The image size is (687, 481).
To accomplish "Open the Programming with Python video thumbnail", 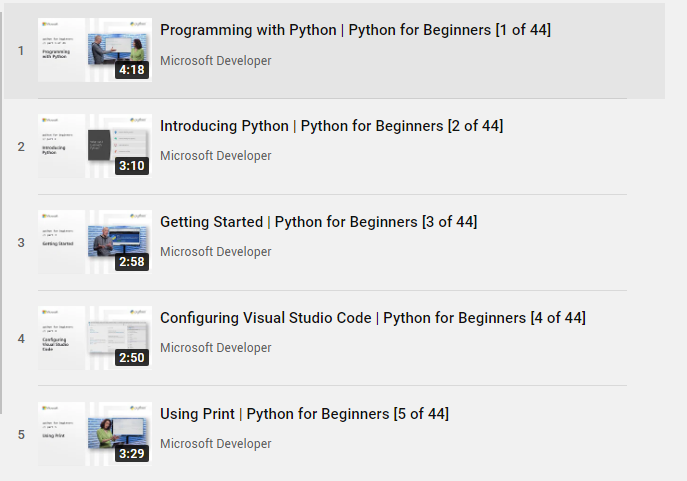I will point(94,50).
